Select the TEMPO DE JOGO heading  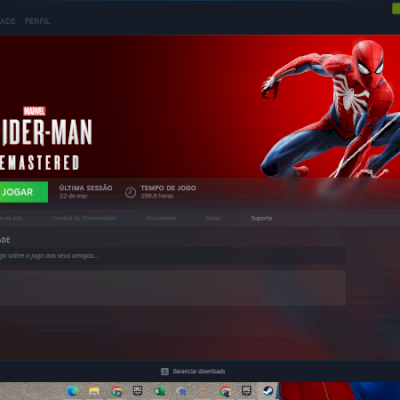point(168,188)
